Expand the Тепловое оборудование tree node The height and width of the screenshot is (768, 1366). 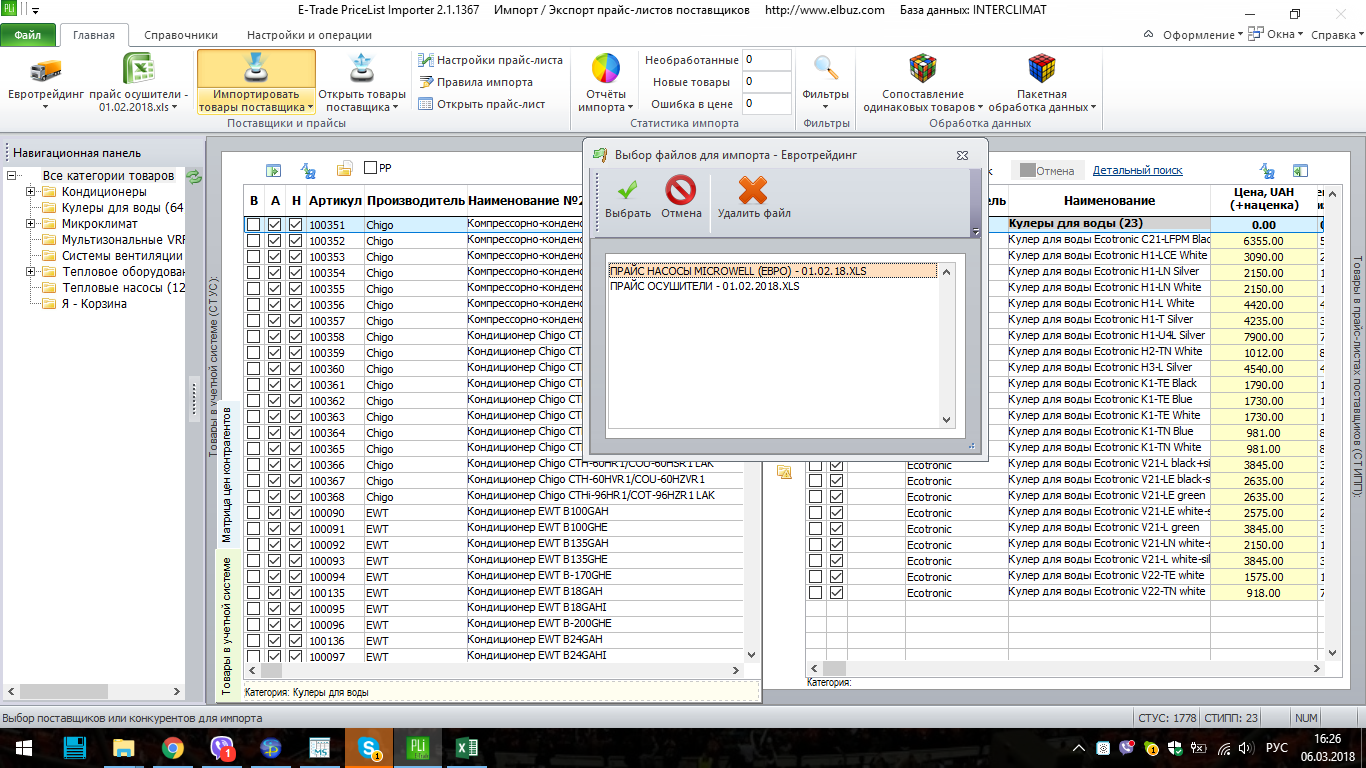tap(31, 272)
